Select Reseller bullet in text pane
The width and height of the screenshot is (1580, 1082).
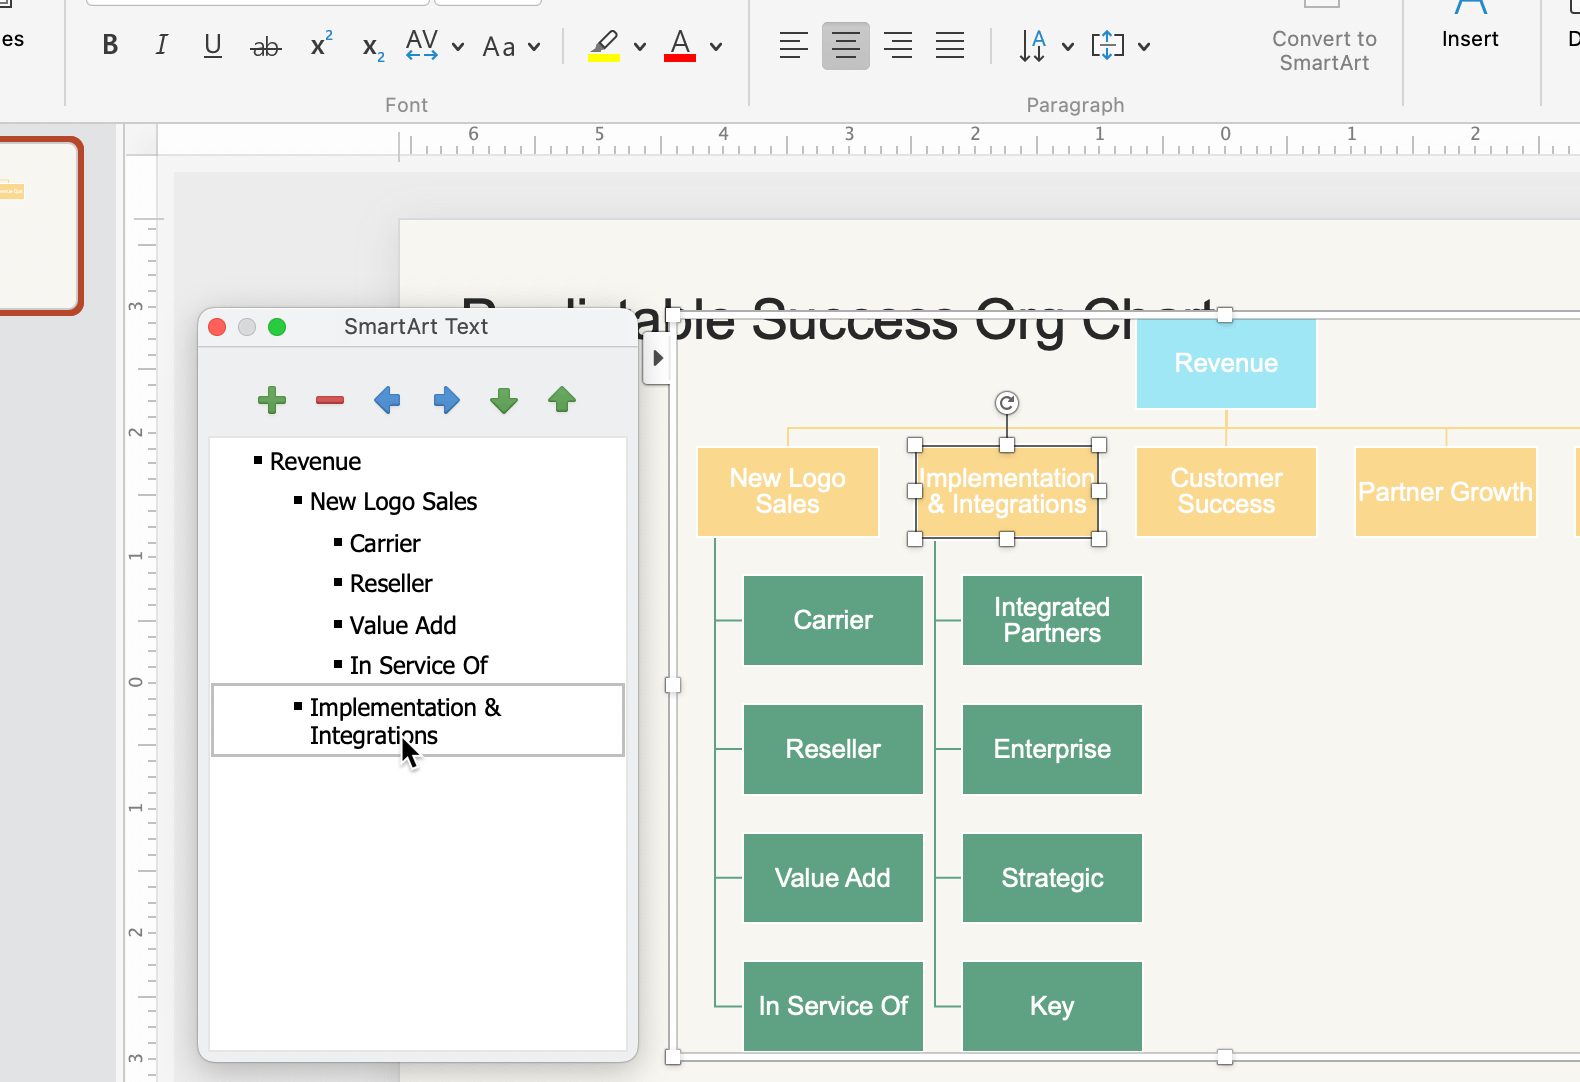pos(391,584)
